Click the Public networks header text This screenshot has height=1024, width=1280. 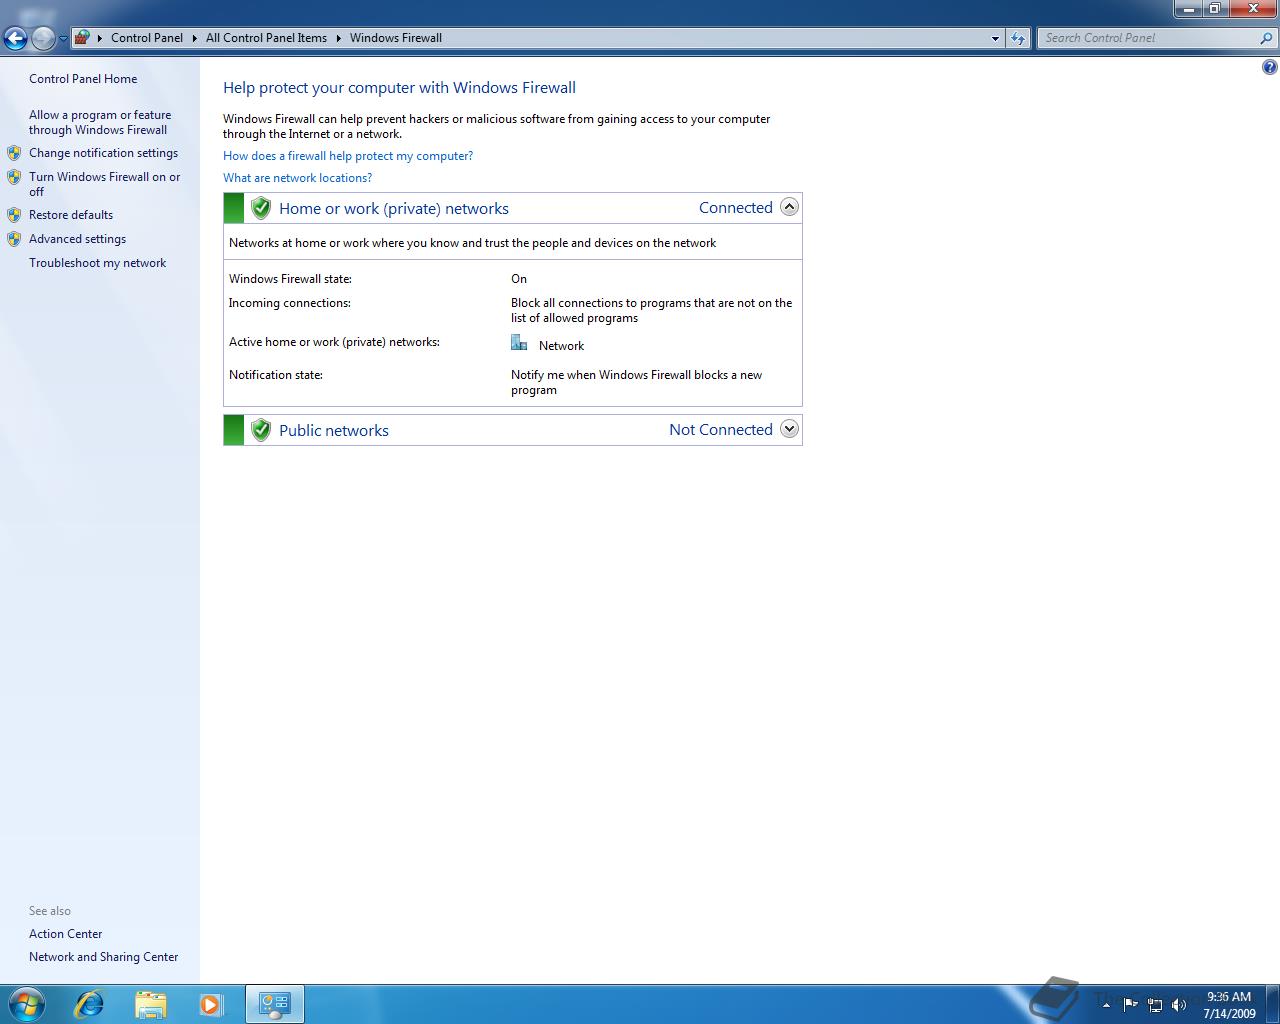pos(334,431)
